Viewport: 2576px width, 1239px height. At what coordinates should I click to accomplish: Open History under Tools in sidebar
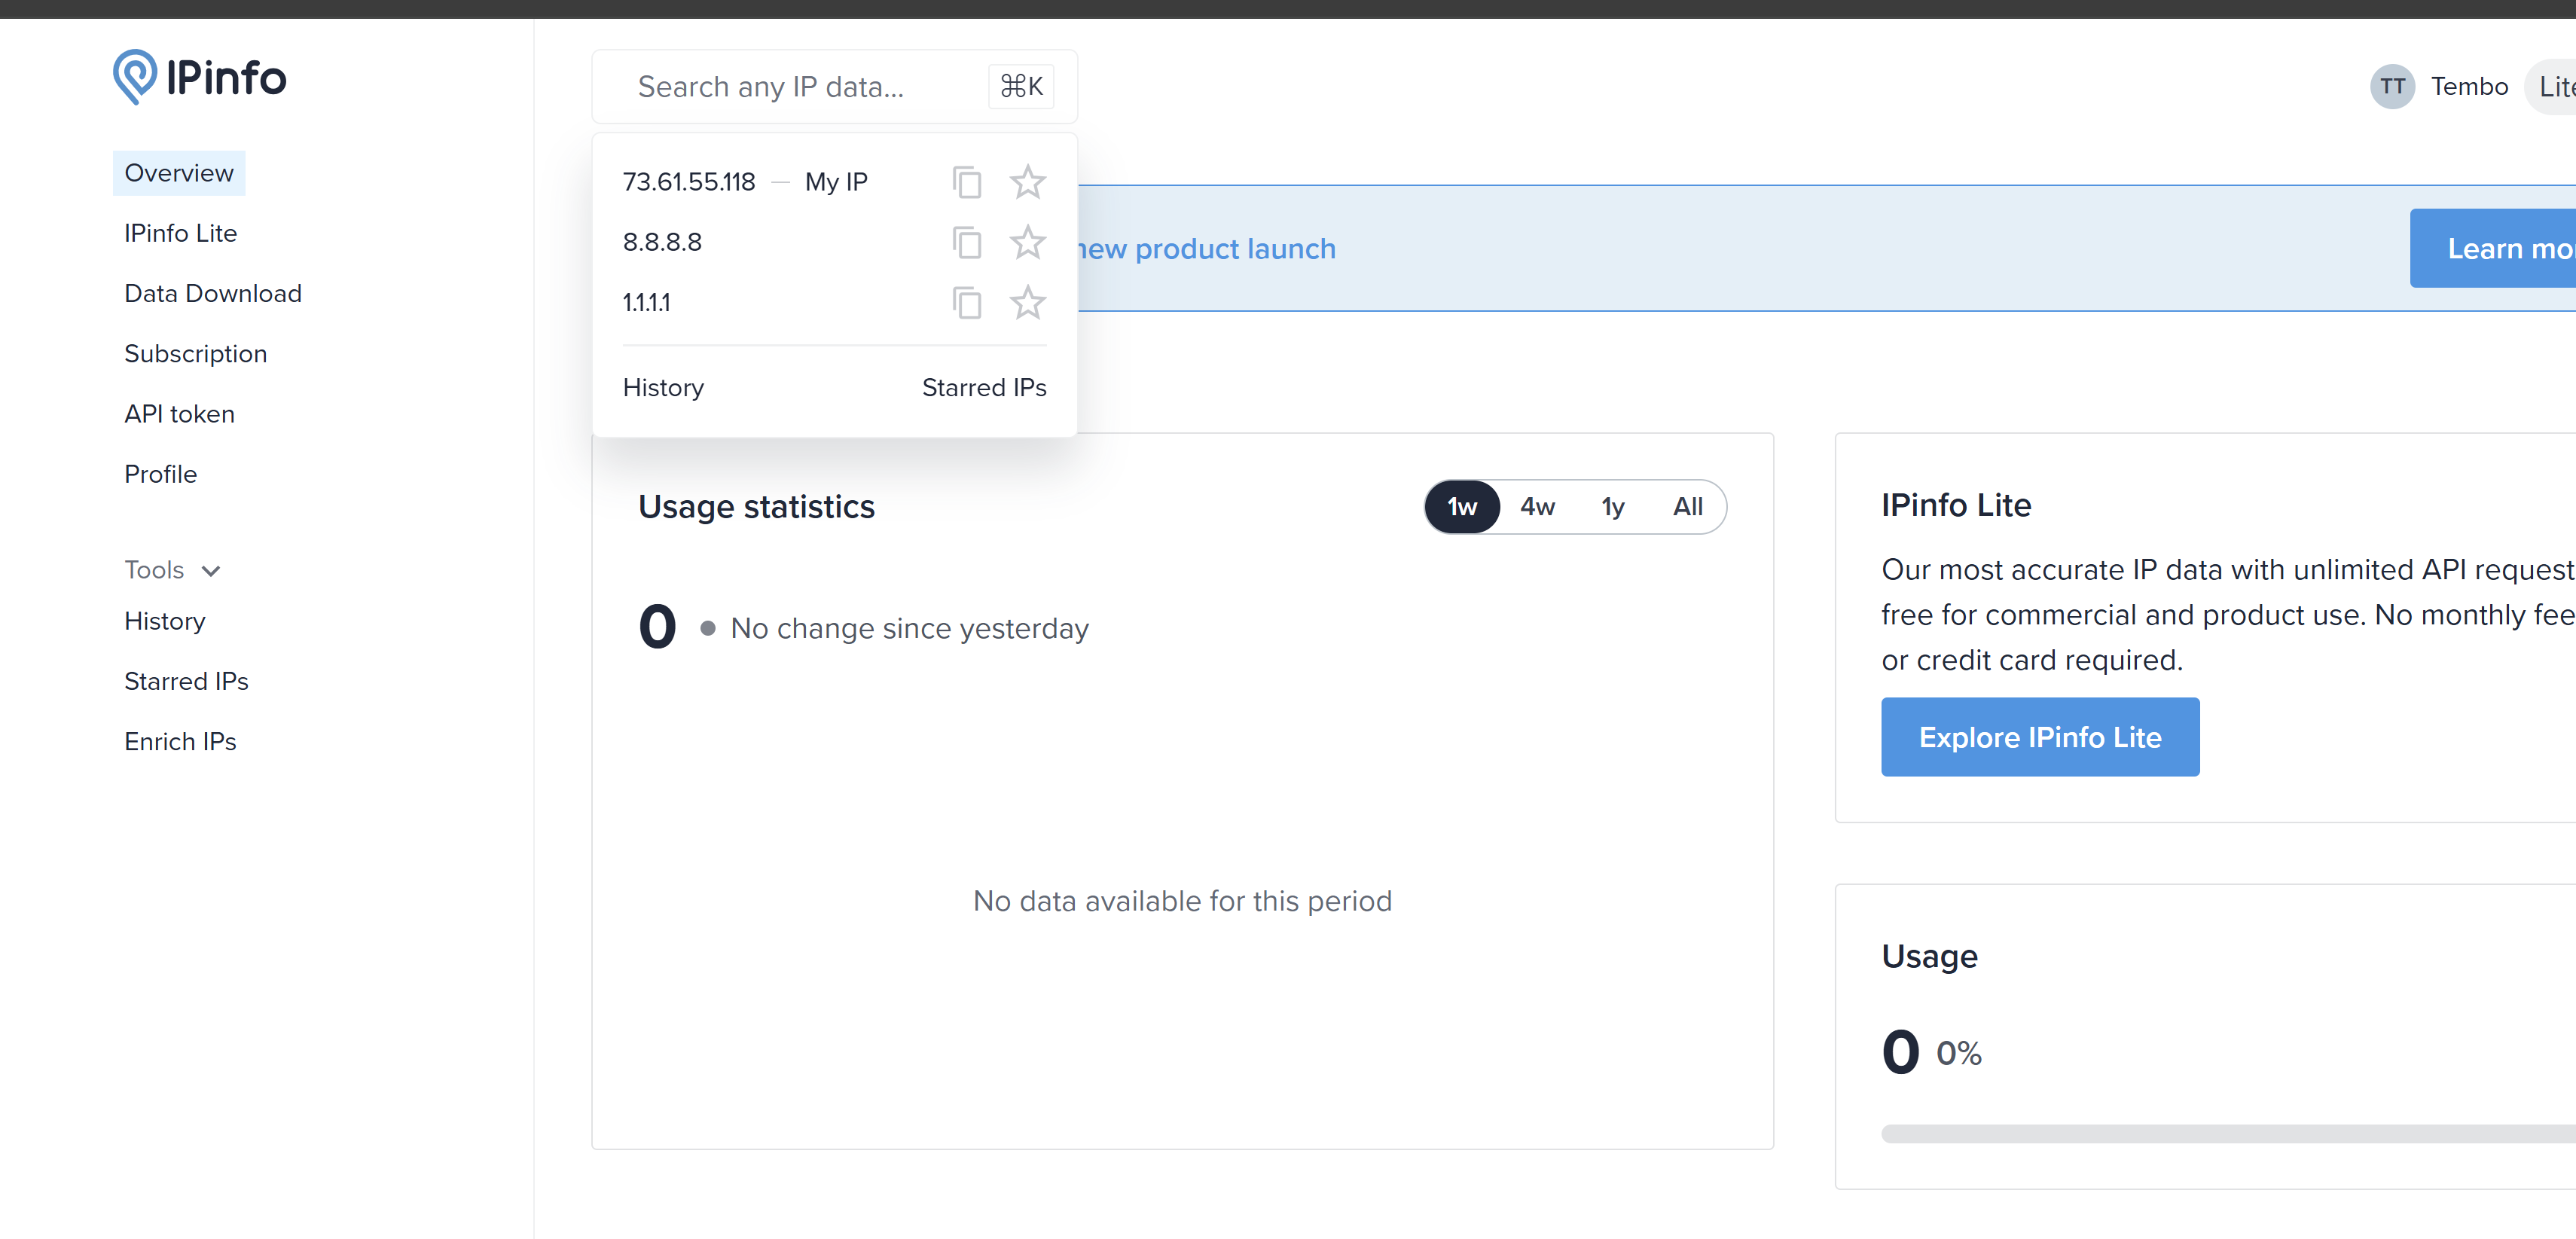click(x=164, y=621)
